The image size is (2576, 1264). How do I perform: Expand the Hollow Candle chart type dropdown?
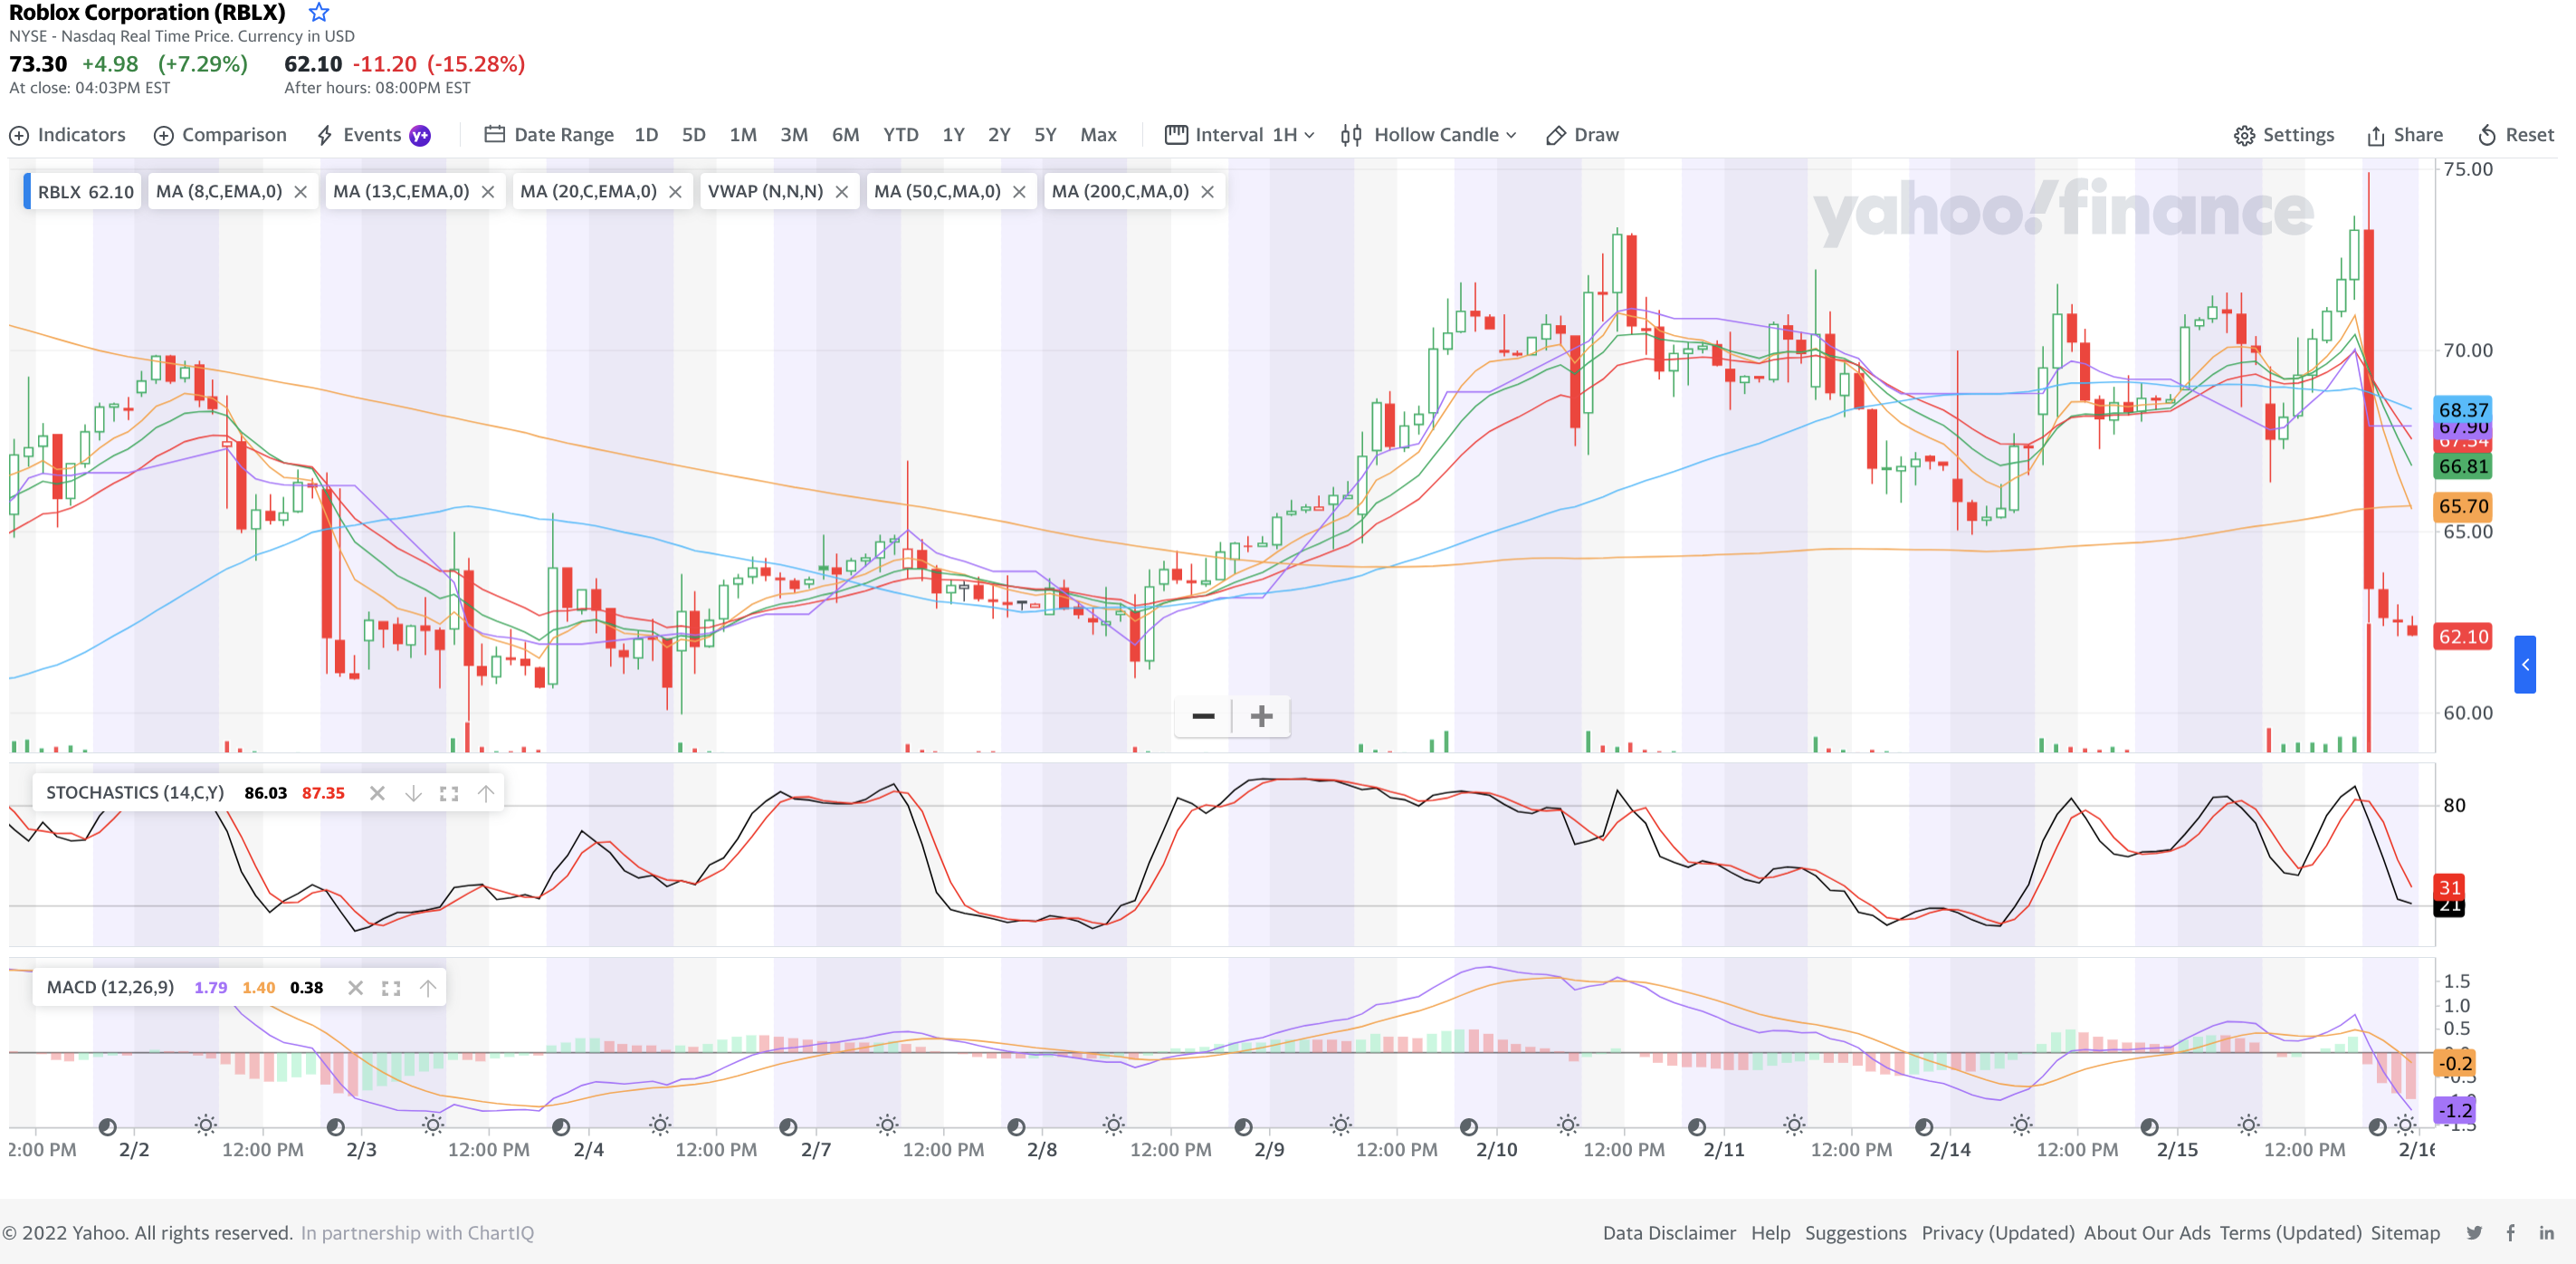pyautogui.click(x=1429, y=135)
